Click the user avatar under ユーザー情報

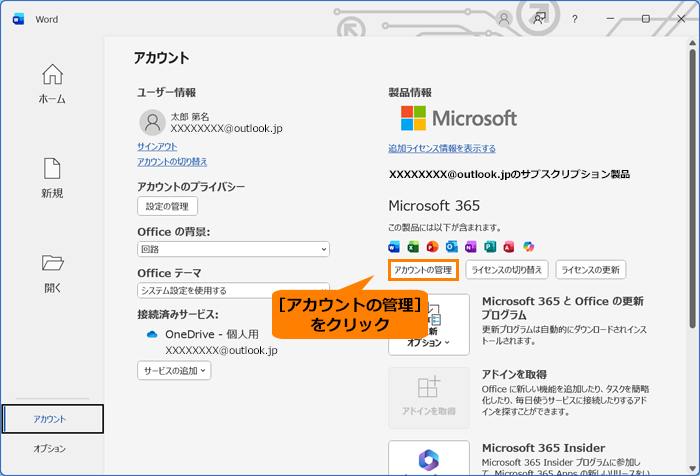[x=152, y=122]
